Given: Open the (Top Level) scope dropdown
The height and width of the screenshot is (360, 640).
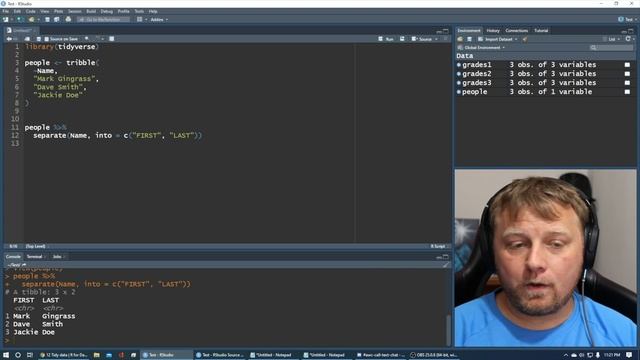Looking at the screenshot, I should 37,246.
